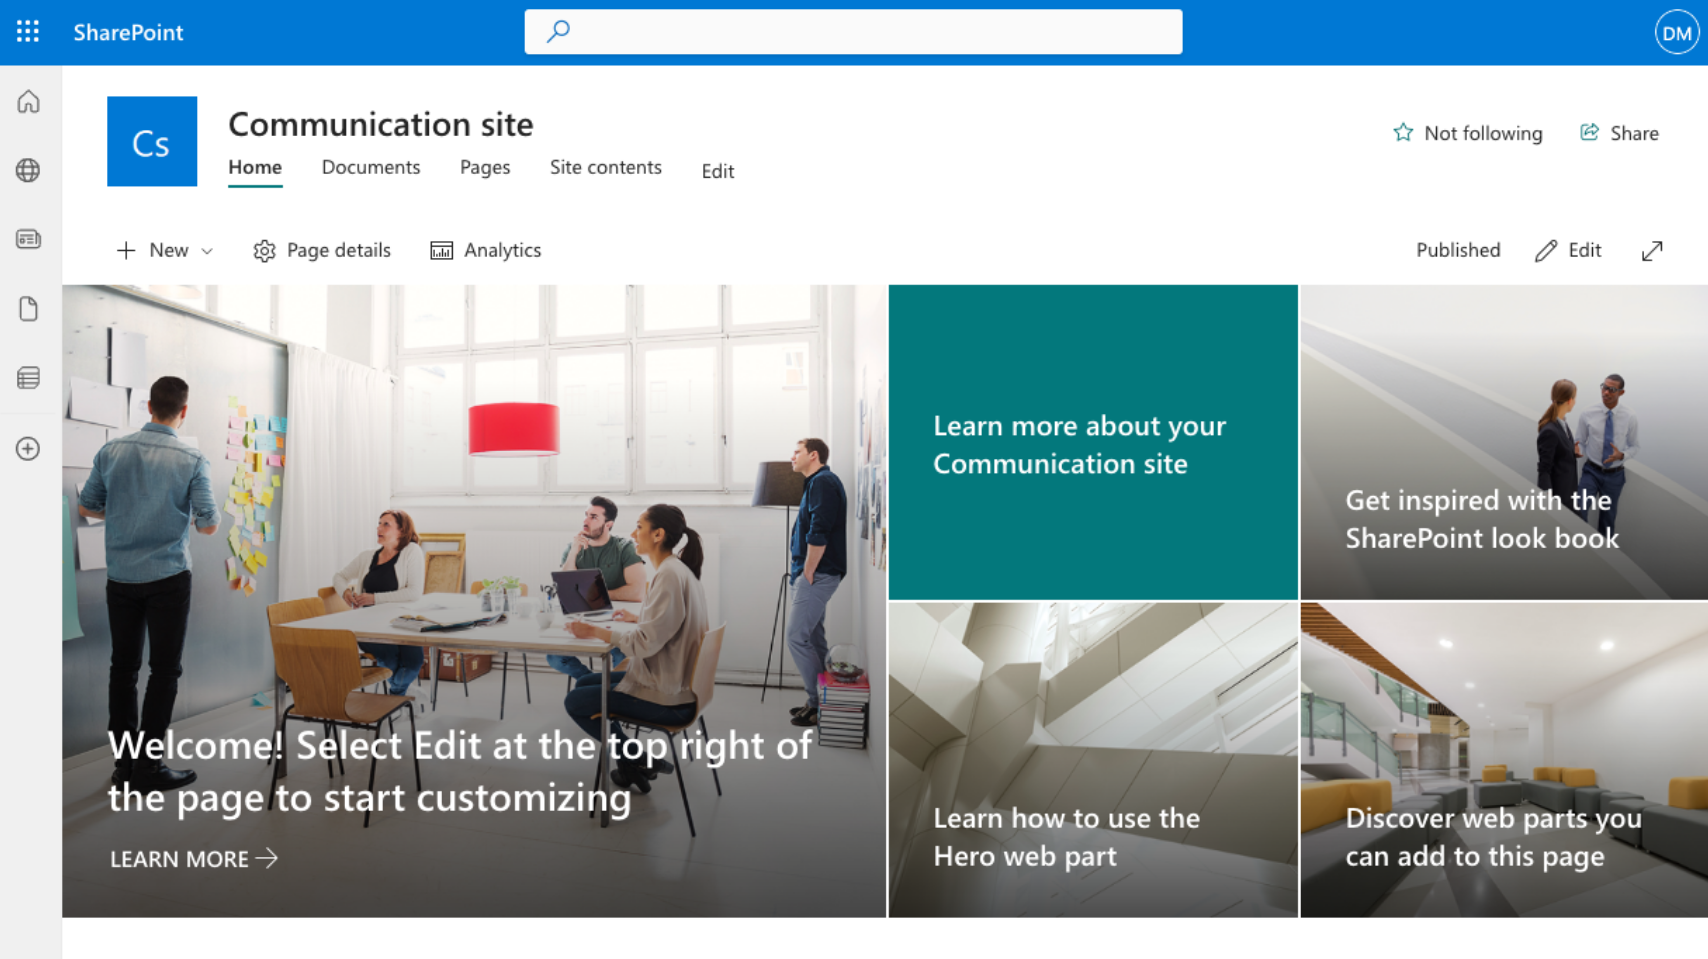Open the Analytics chart icon

click(441, 251)
